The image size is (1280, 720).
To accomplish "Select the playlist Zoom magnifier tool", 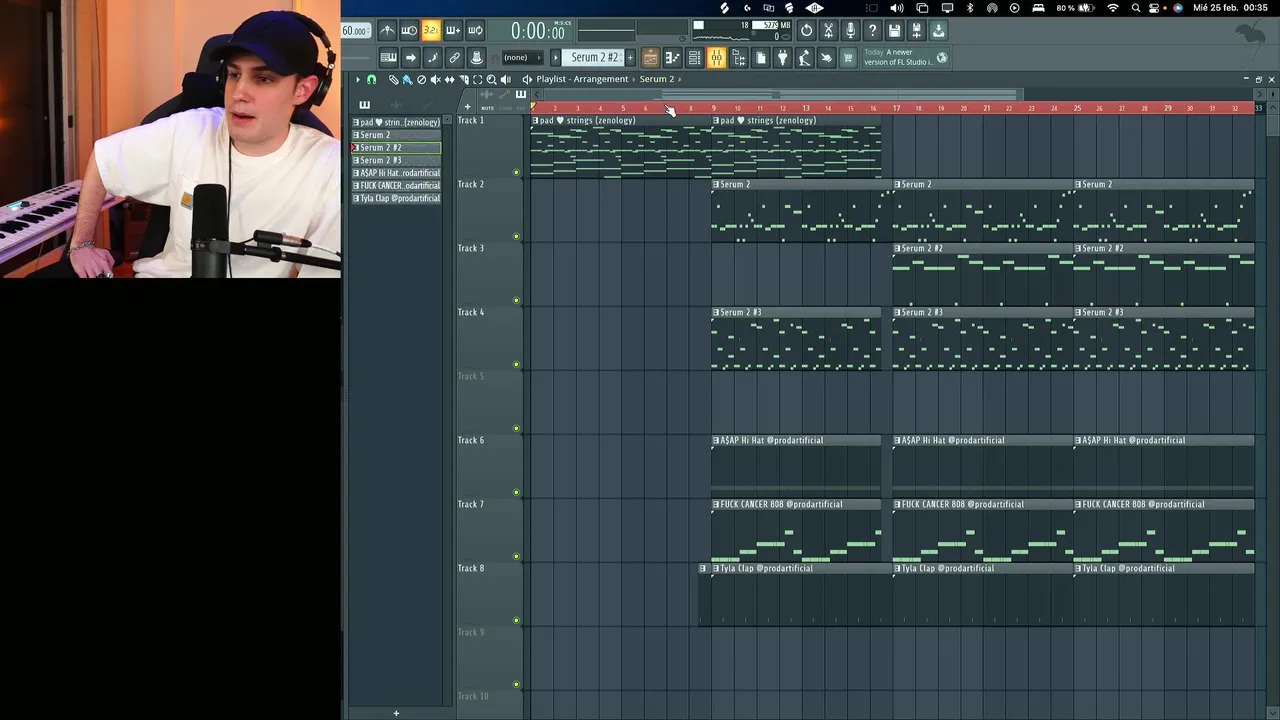I will coord(491,79).
